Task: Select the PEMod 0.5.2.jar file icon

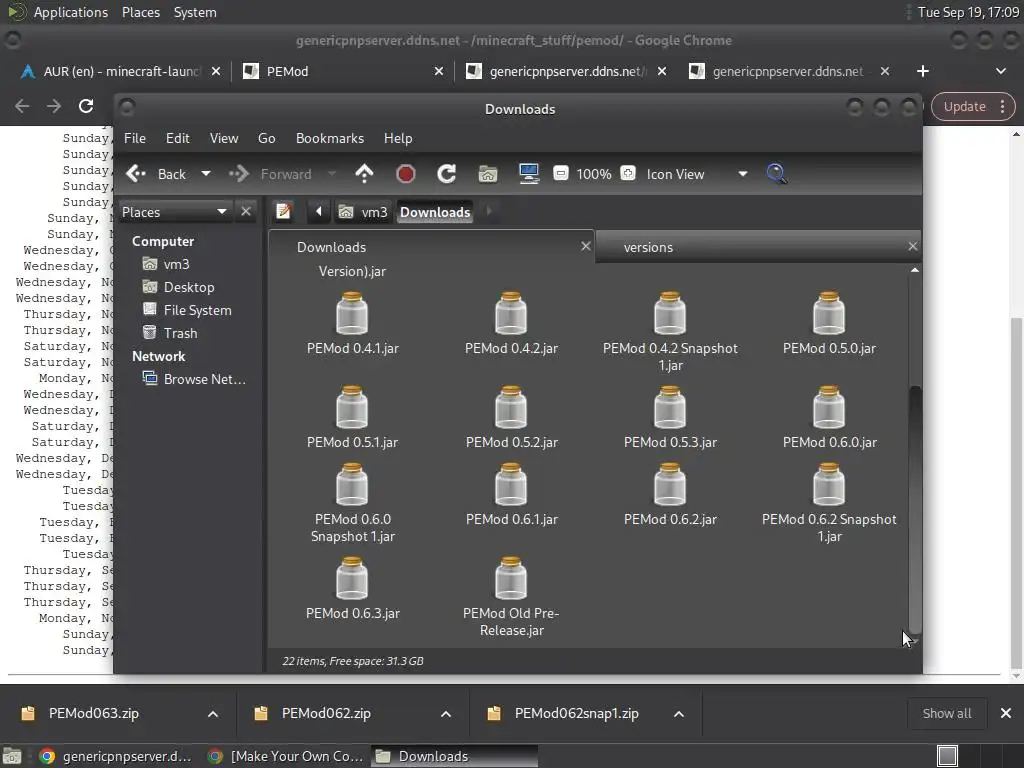Action: click(511, 408)
